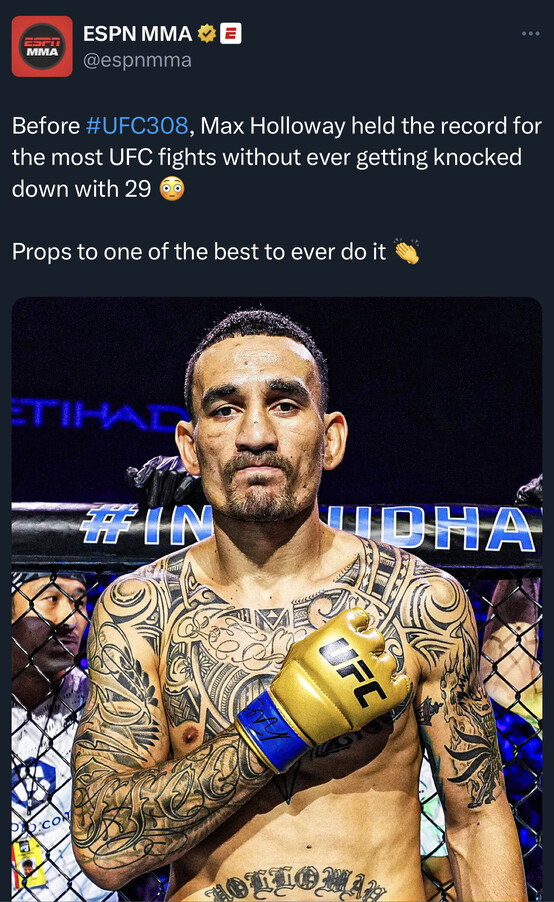The image size is (554, 902).
Task: Click the flushed face emoji
Action: pos(171,189)
